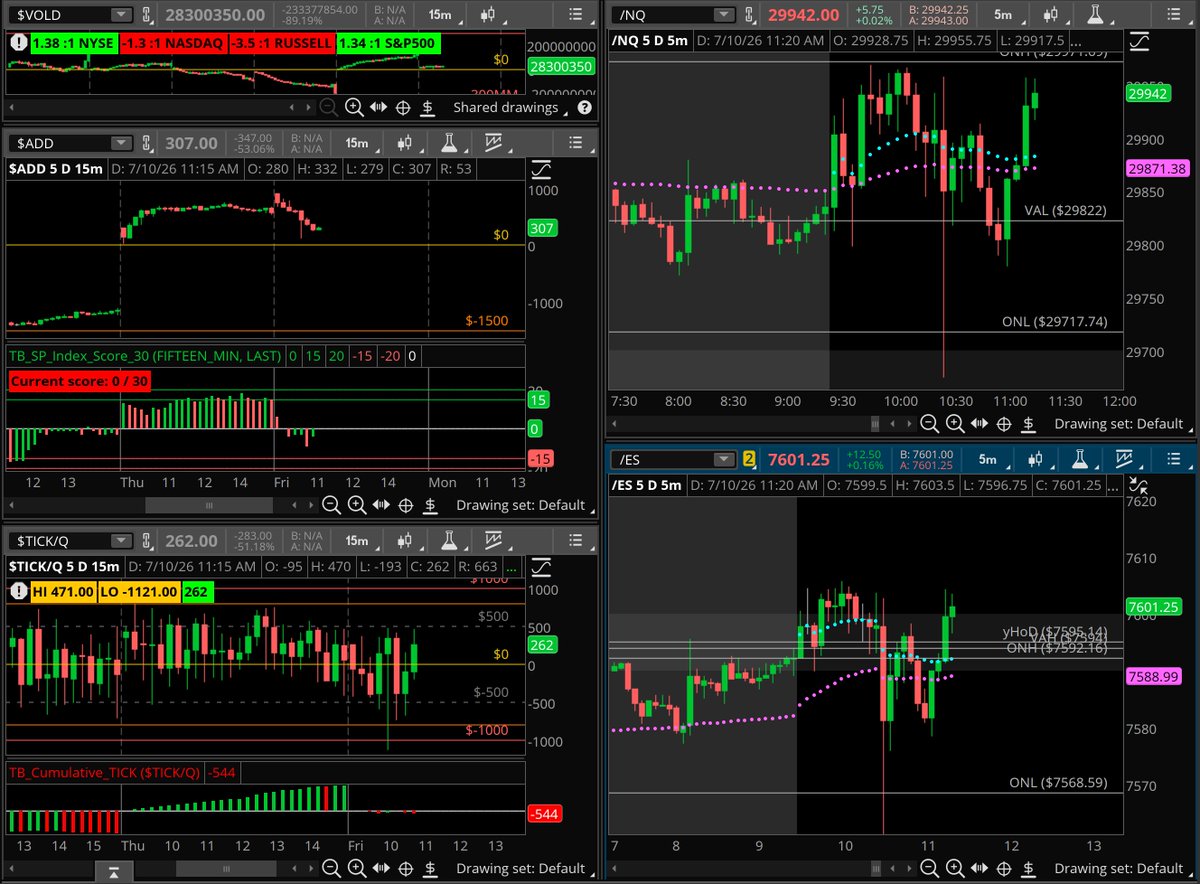This screenshot has width=1200, height=884.
Task: Toggle the link chain next to /NQ symbol
Action: [x=751, y=15]
